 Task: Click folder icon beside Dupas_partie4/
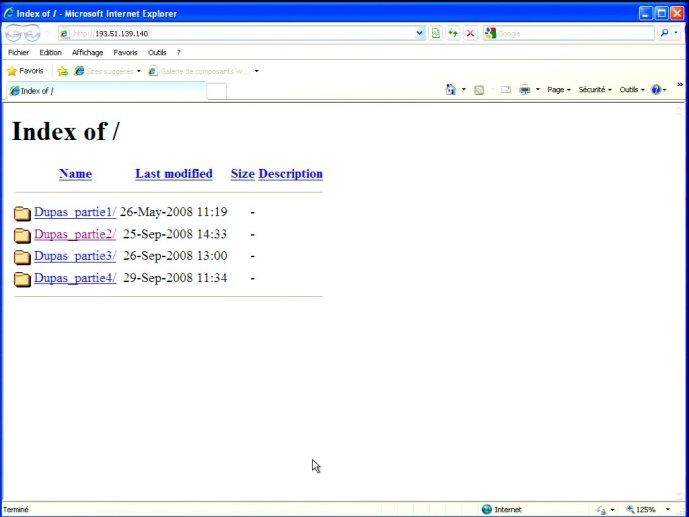click(x=22, y=279)
